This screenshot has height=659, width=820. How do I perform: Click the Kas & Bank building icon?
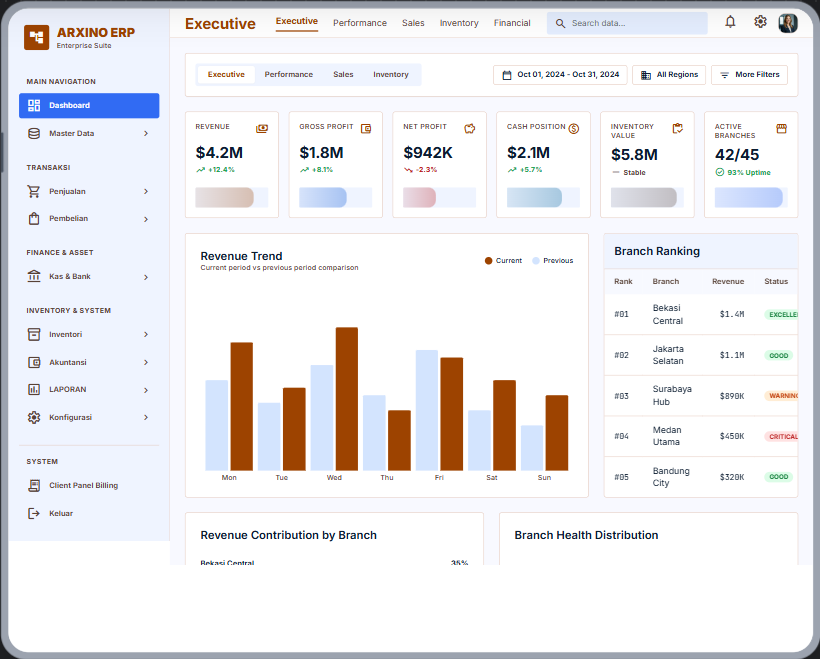pos(34,276)
